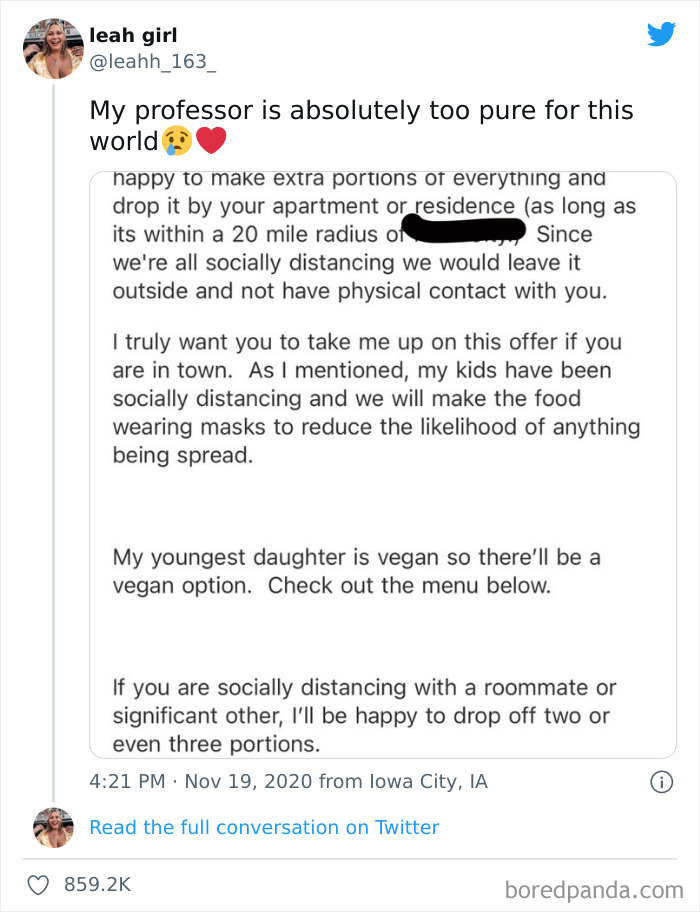
Task: Click the username leah girl
Action: (133, 34)
